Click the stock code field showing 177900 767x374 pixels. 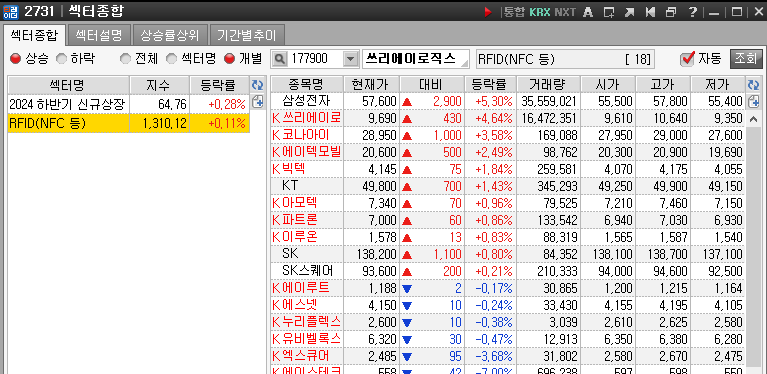pyautogui.click(x=316, y=59)
